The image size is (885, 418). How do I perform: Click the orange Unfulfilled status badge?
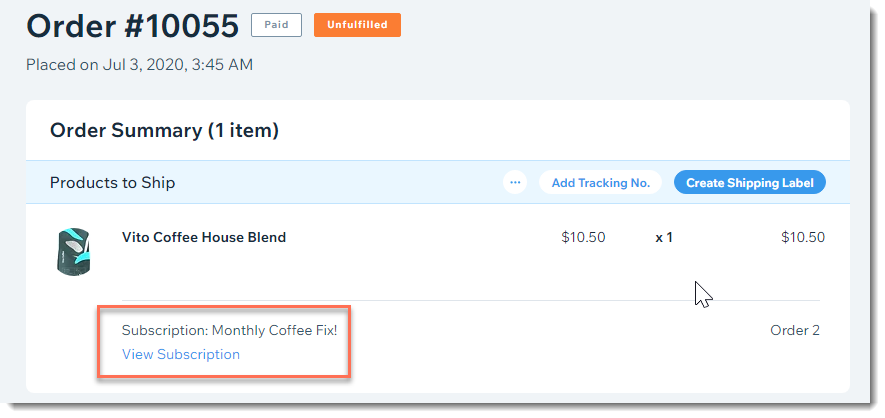pyautogui.click(x=357, y=25)
